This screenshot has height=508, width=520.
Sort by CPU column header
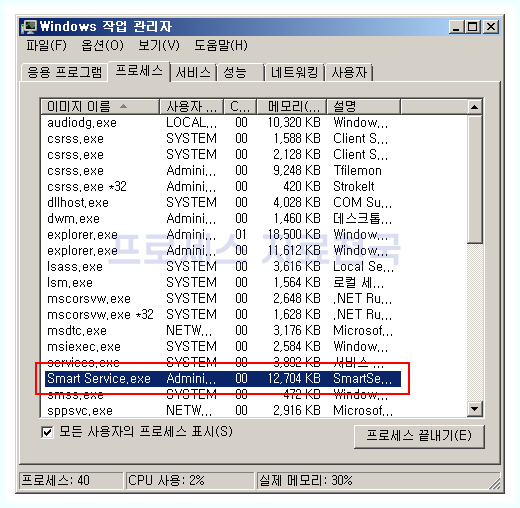click(x=240, y=107)
